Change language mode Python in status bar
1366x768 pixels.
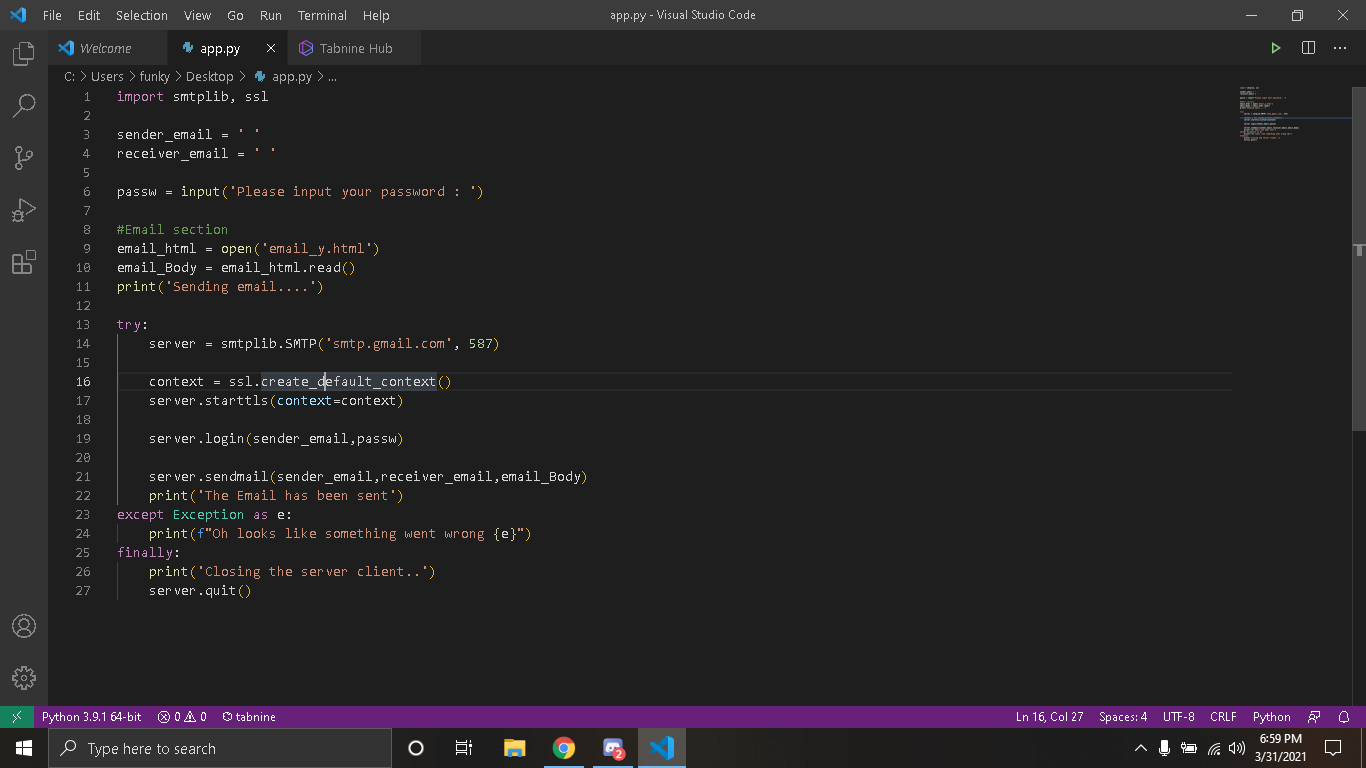(1271, 717)
